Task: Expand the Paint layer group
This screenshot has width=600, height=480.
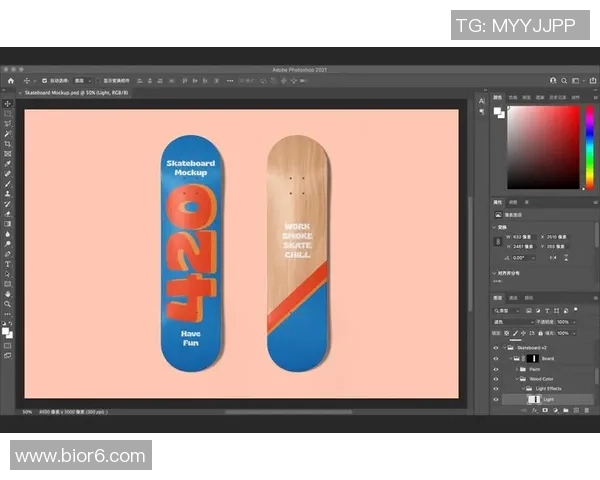Action: click(x=519, y=369)
